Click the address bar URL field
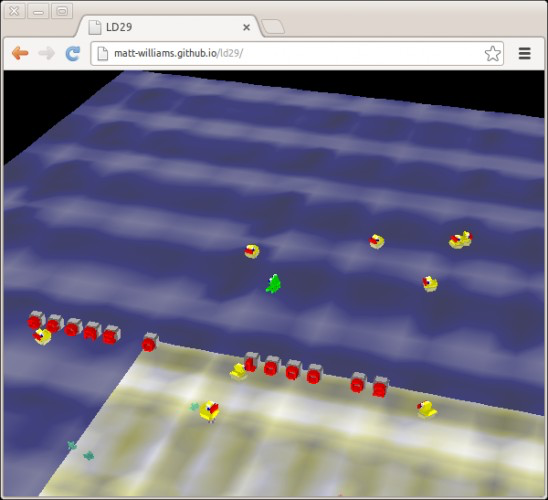This screenshot has height=500, width=548. tap(297, 53)
